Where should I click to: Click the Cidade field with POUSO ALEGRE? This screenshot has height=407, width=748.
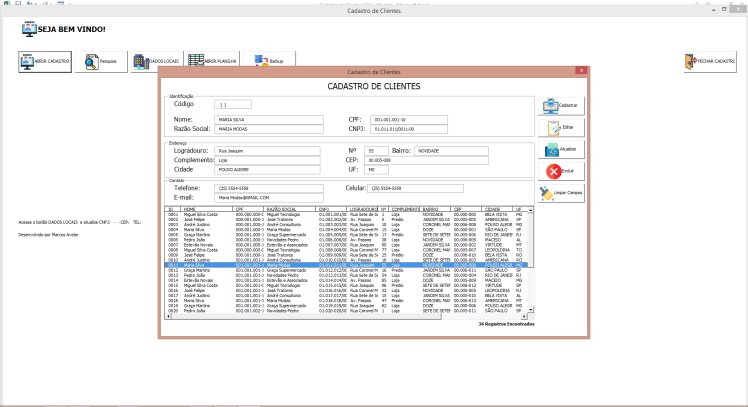point(267,169)
